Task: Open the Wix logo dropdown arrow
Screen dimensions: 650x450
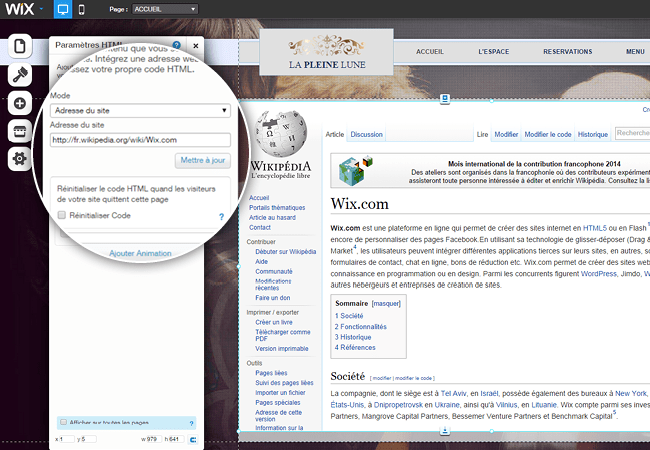Action: [x=41, y=9]
